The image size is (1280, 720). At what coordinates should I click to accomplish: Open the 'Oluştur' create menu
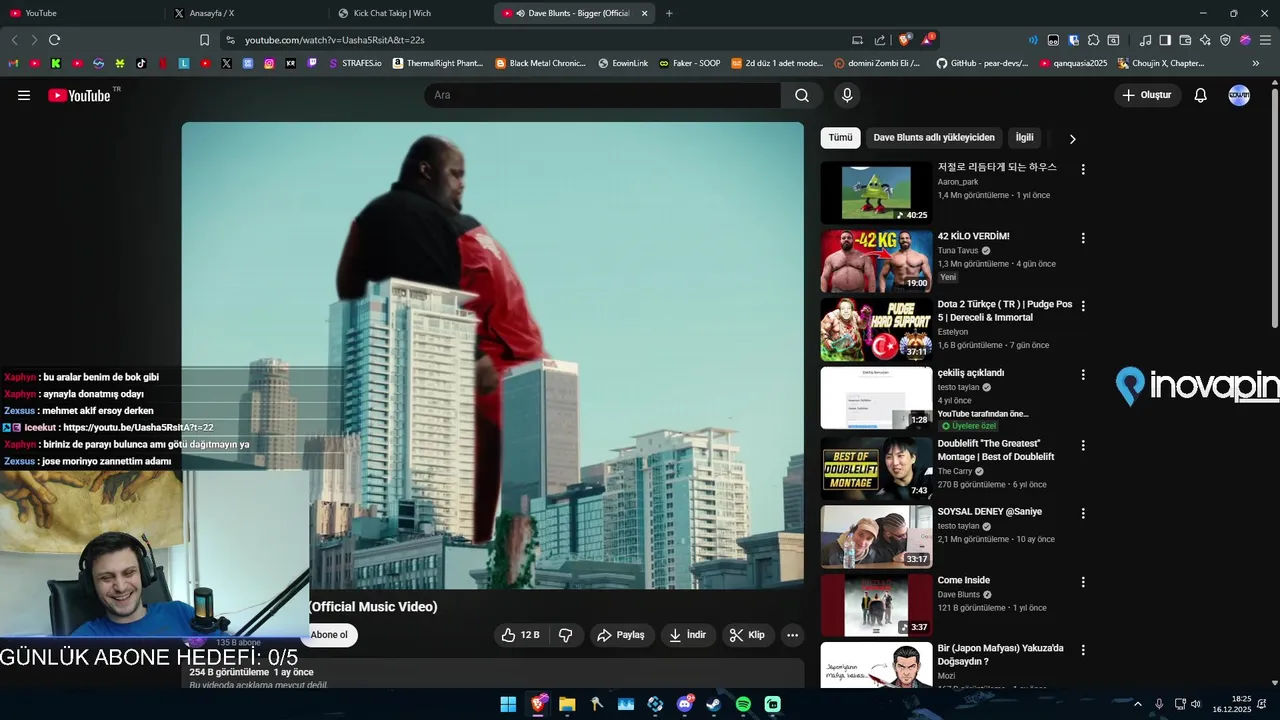click(x=1148, y=95)
